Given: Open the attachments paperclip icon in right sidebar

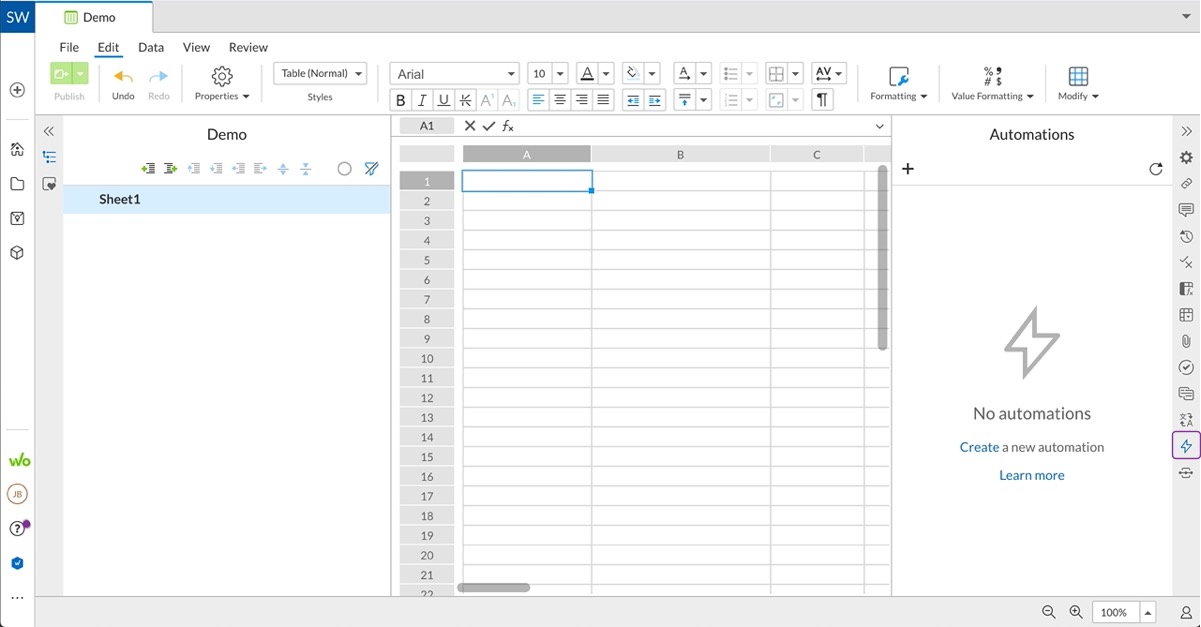Looking at the screenshot, I should coord(1186,341).
